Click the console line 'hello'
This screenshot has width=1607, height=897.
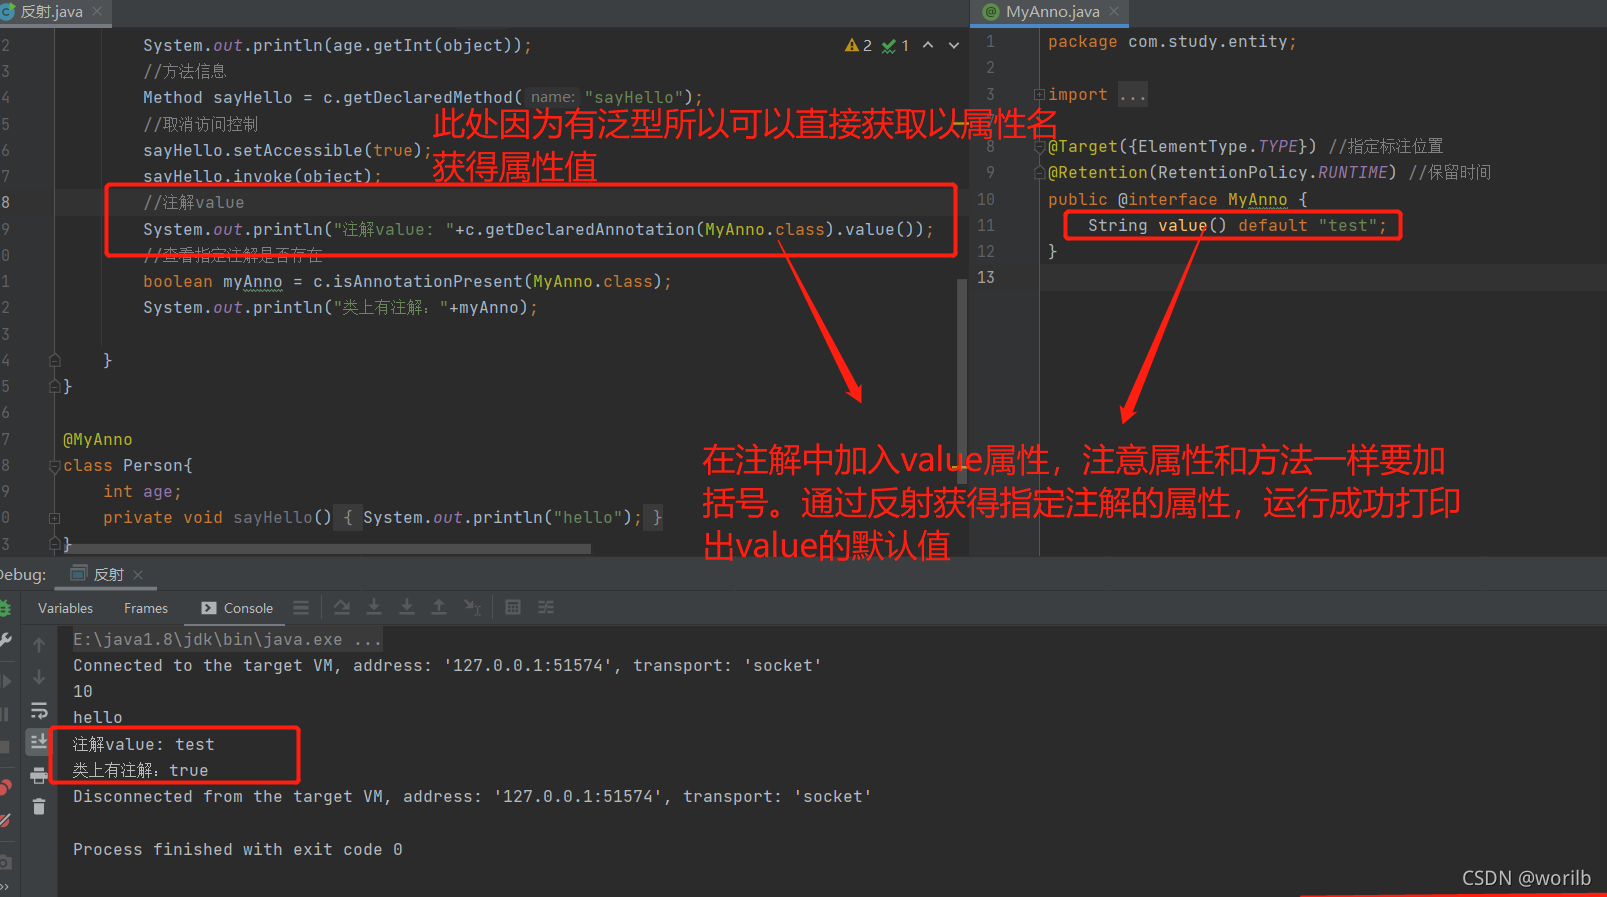98,718
